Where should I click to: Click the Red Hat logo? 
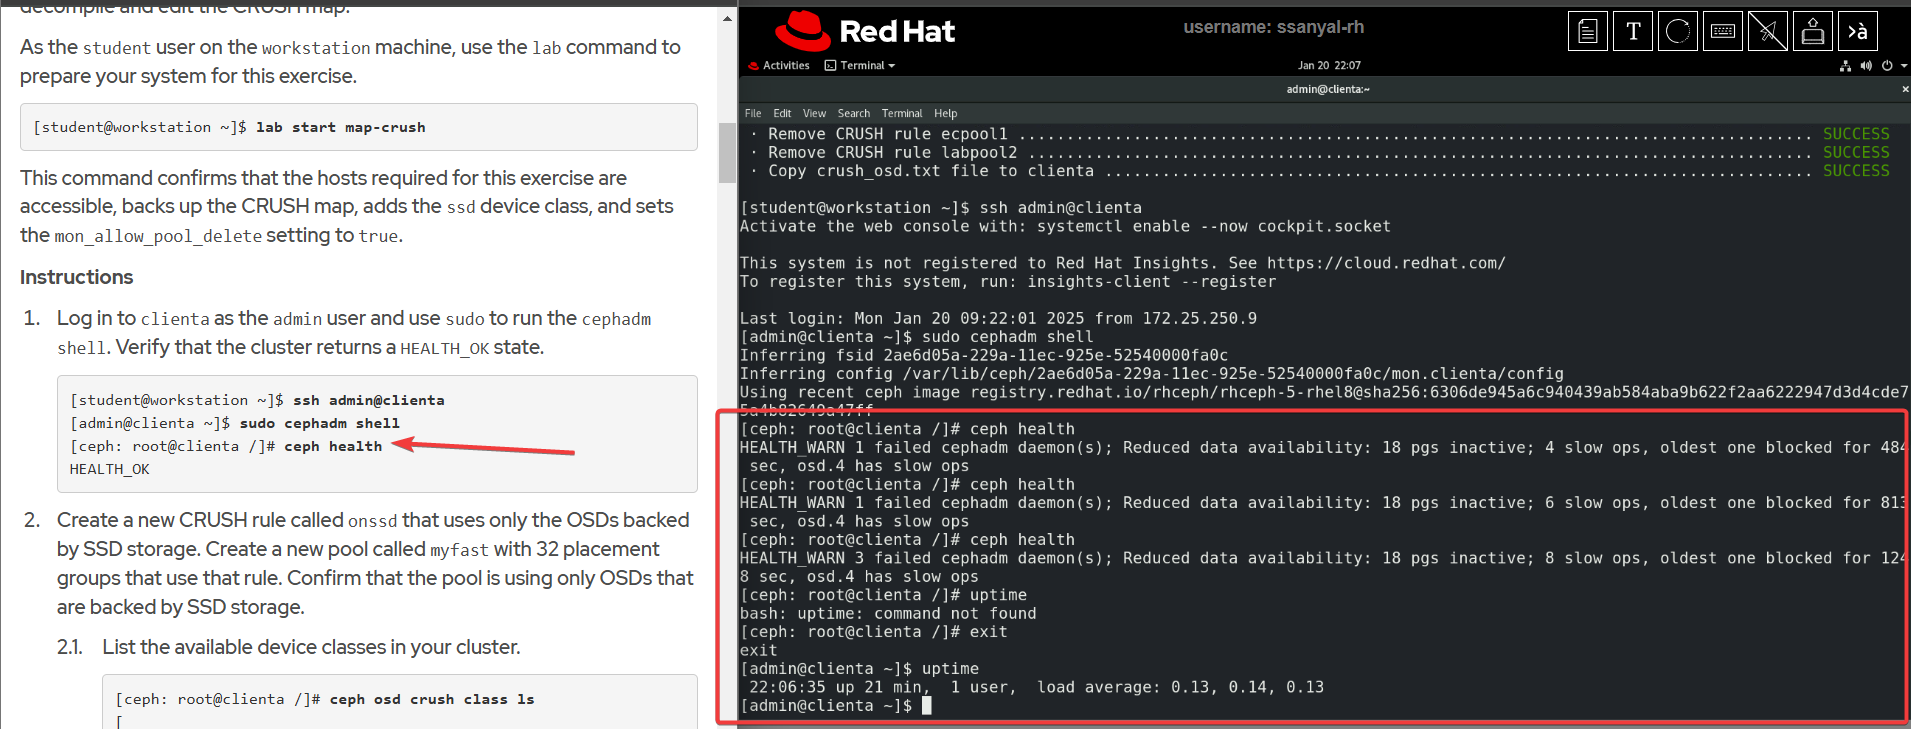[x=865, y=31]
